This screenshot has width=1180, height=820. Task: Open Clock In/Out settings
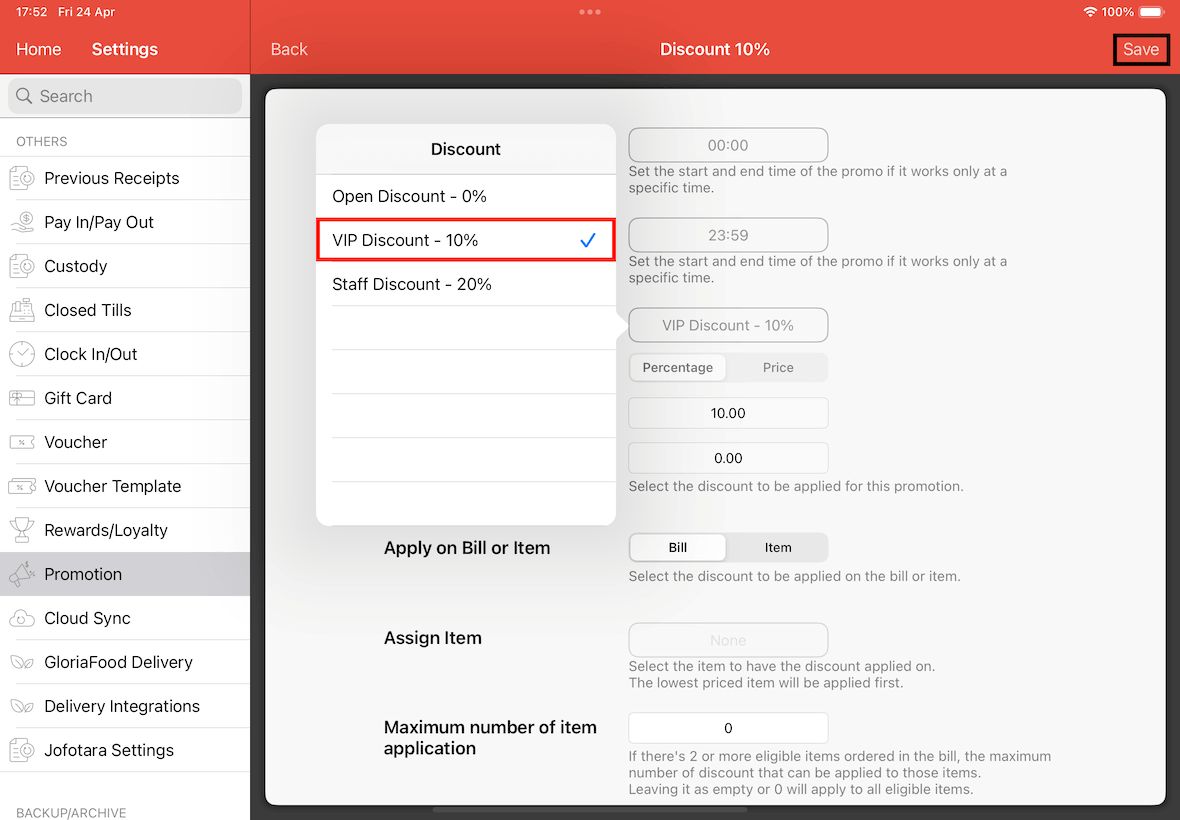pyautogui.click(x=125, y=354)
